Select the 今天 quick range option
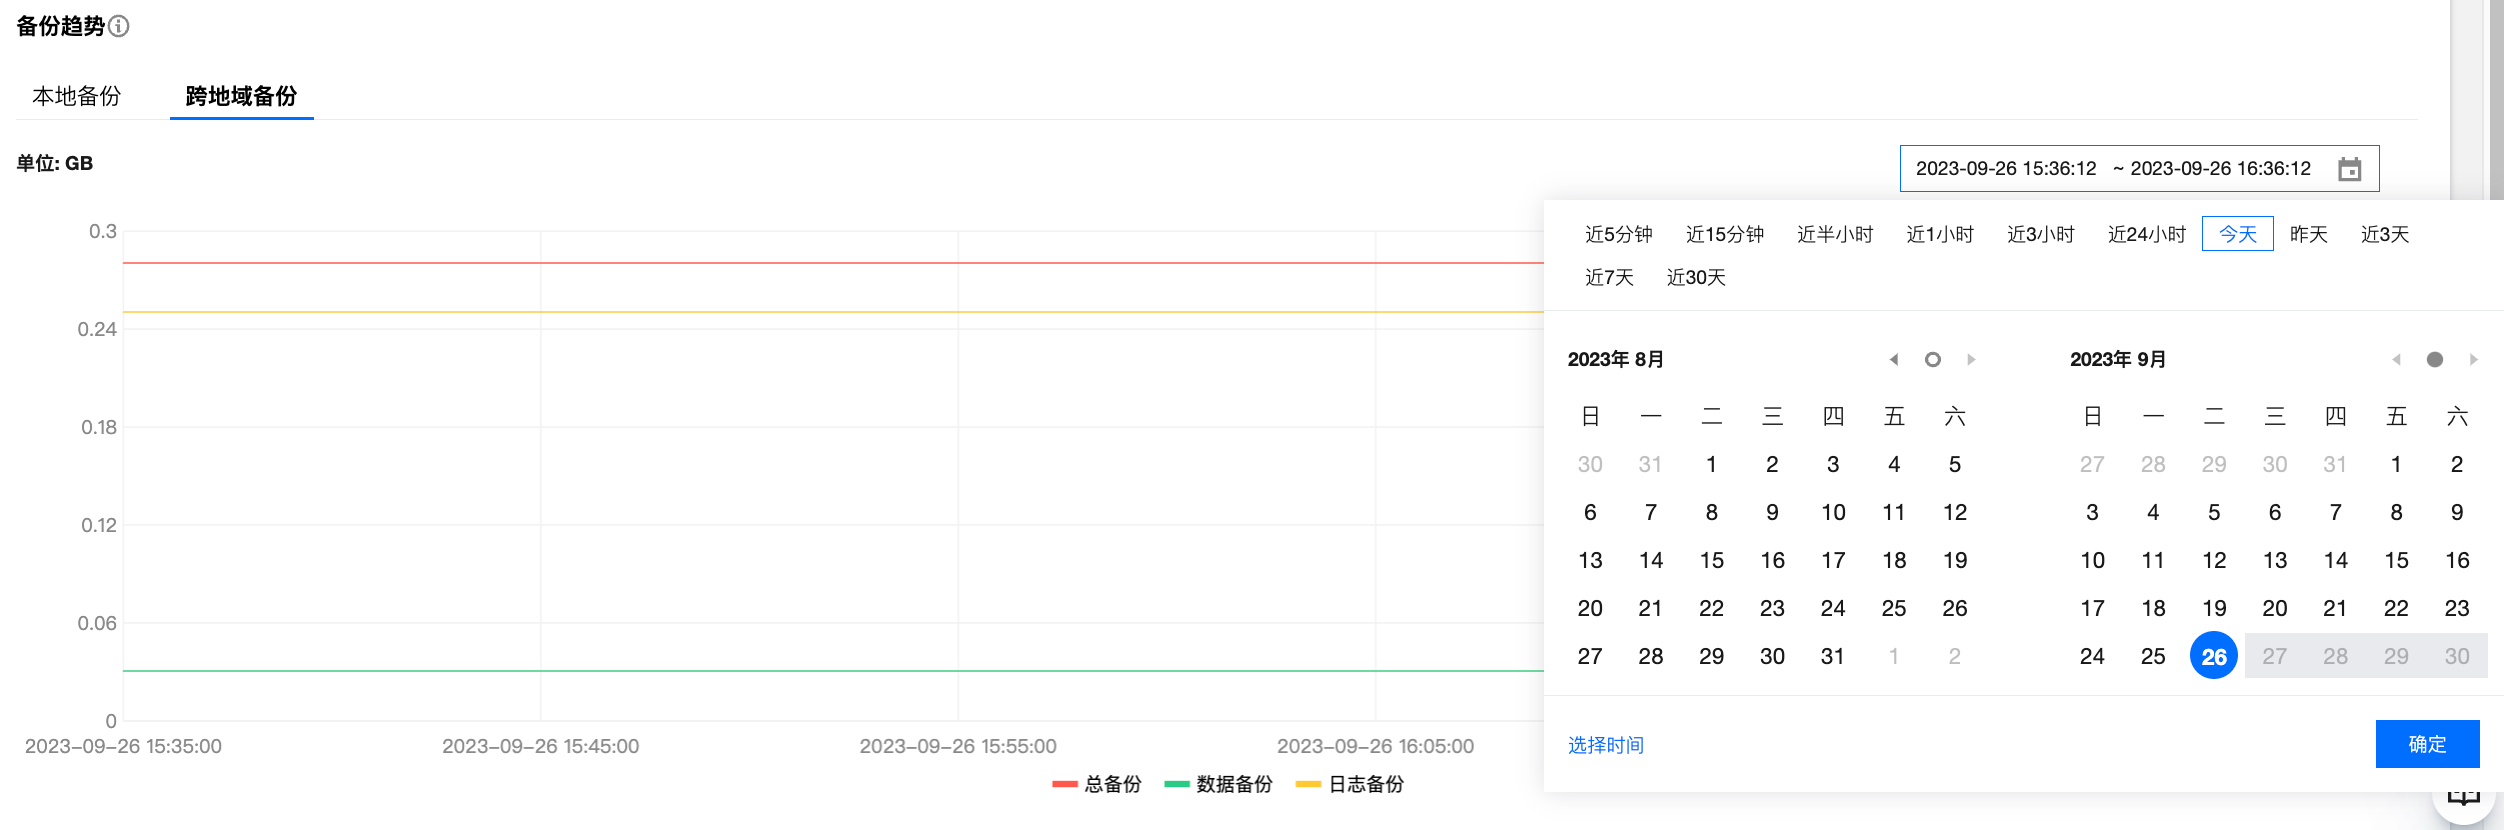2504x830 pixels. click(2237, 234)
